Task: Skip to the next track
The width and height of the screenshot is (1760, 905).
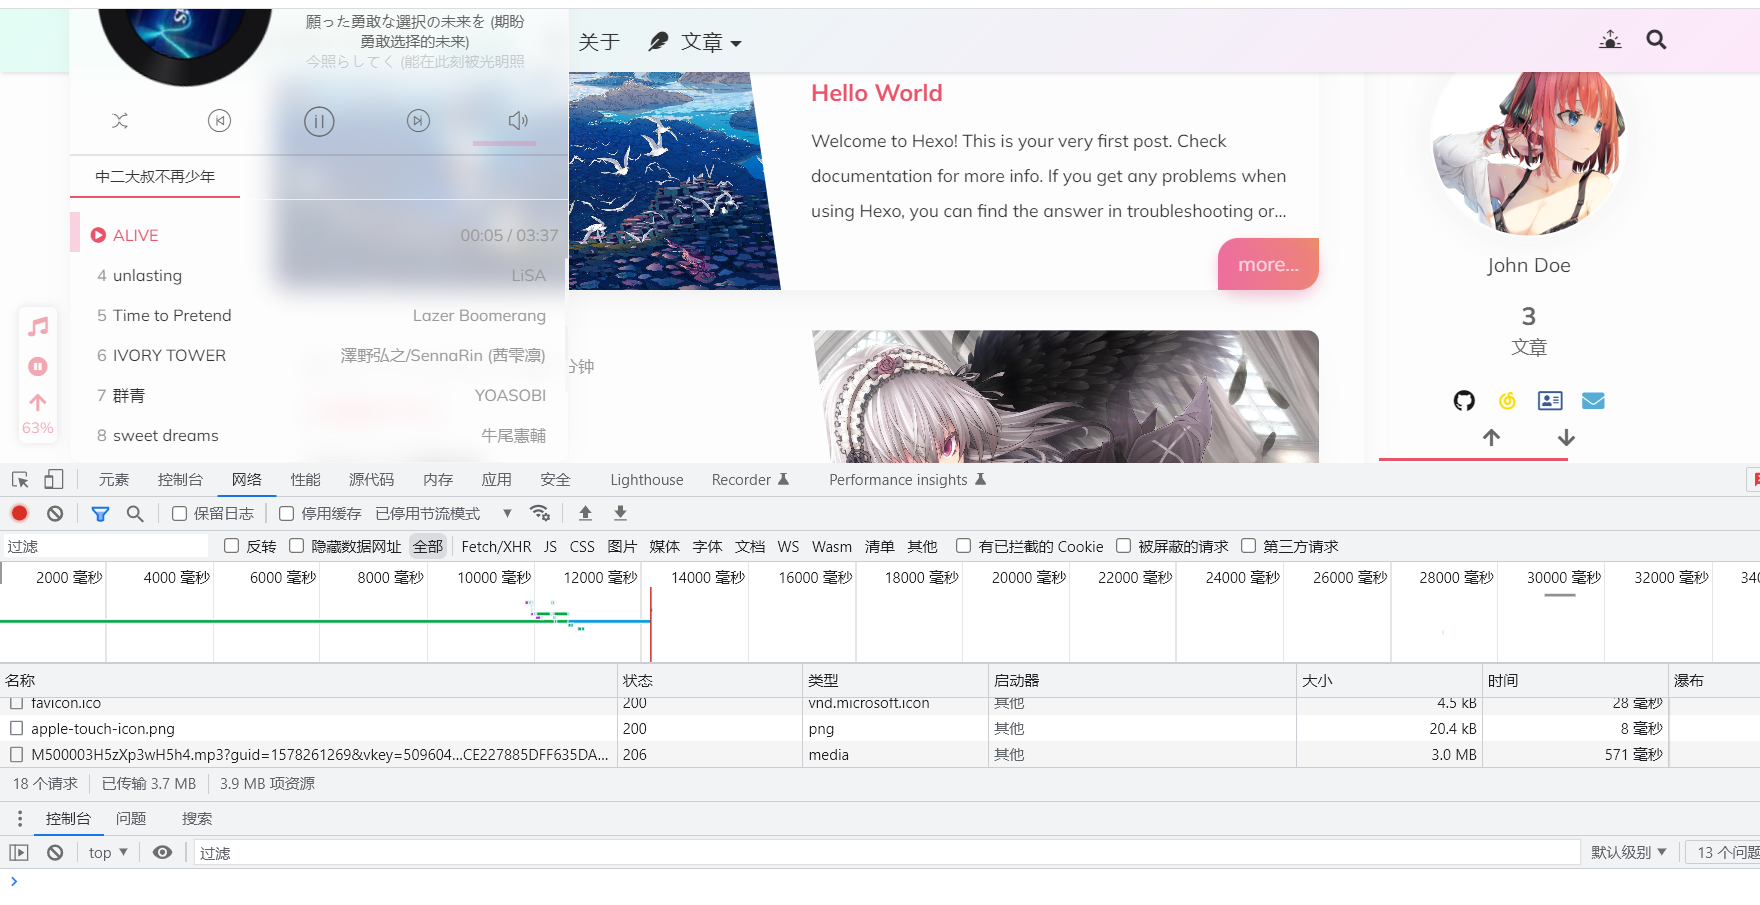Action: click(418, 121)
